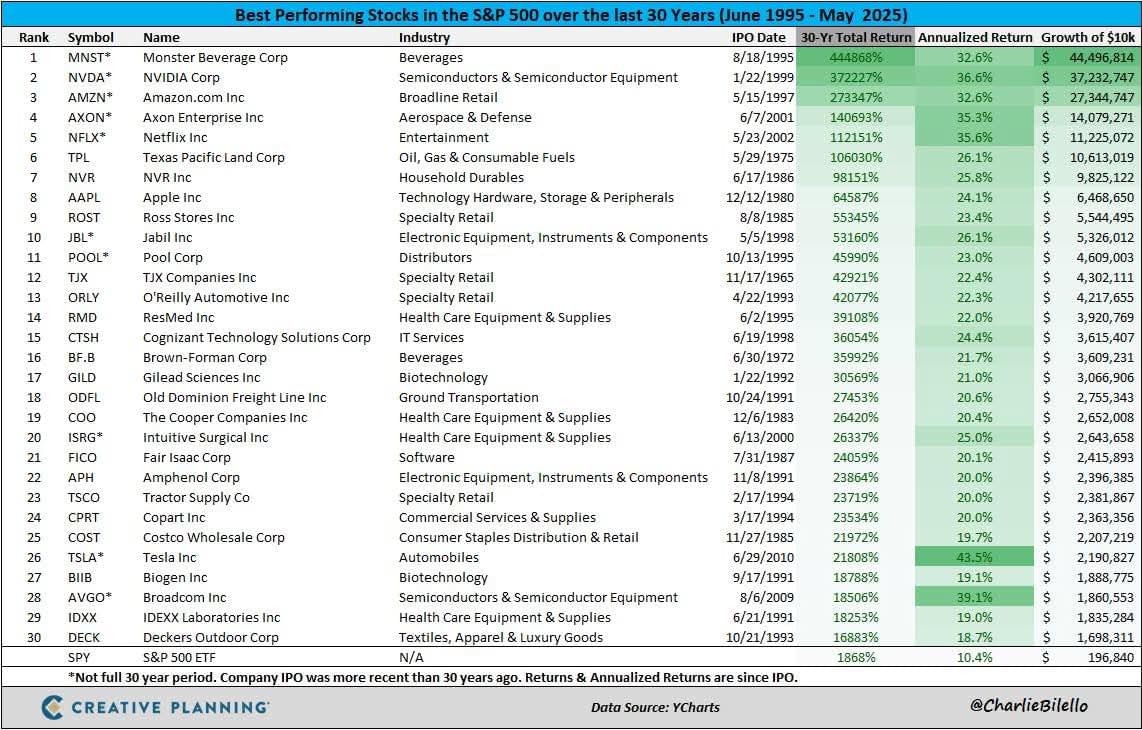Click the Industry column header

pyautogui.click(x=425, y=37)
